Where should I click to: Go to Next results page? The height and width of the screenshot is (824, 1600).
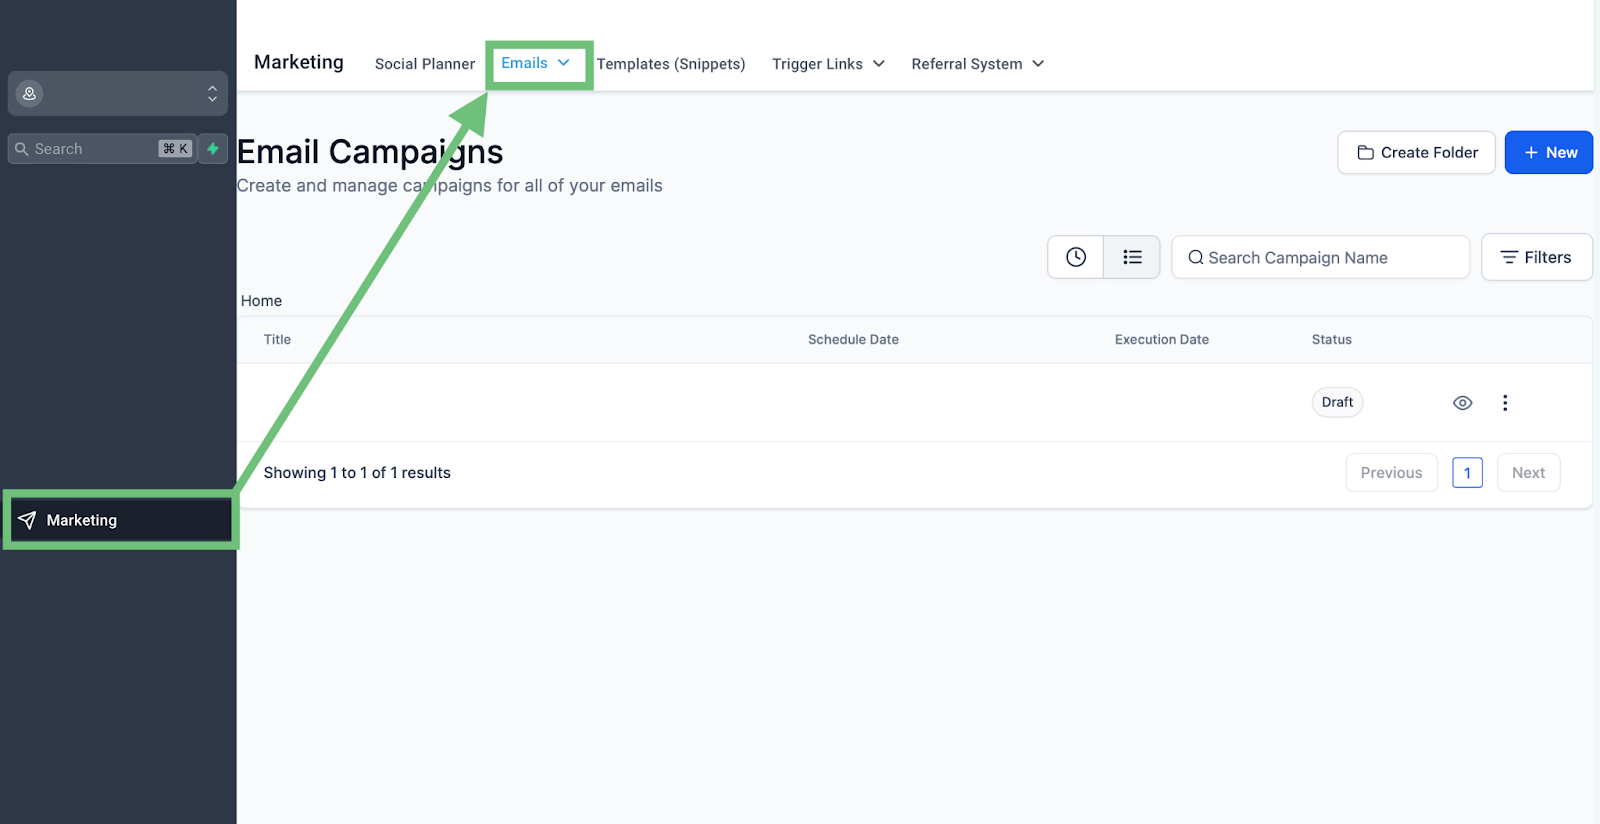pyautogui.click(x=1528, y=473)
